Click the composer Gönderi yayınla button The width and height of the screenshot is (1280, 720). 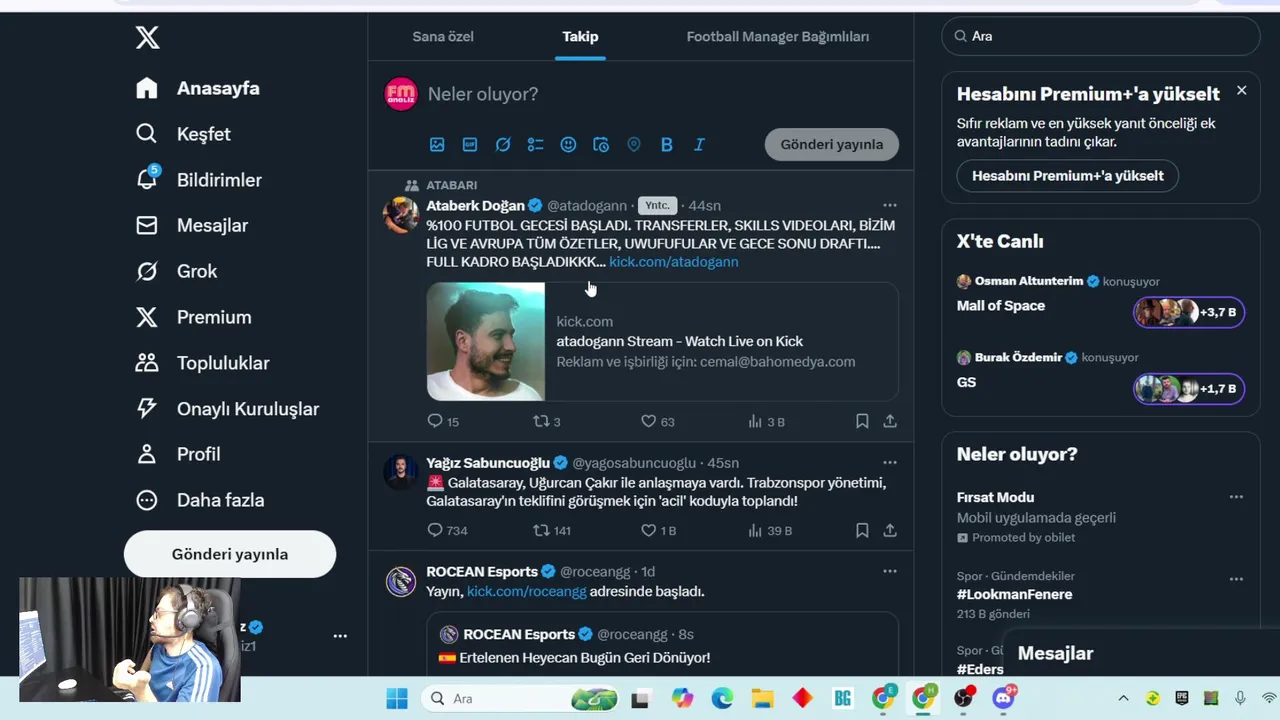pos(832,144)
